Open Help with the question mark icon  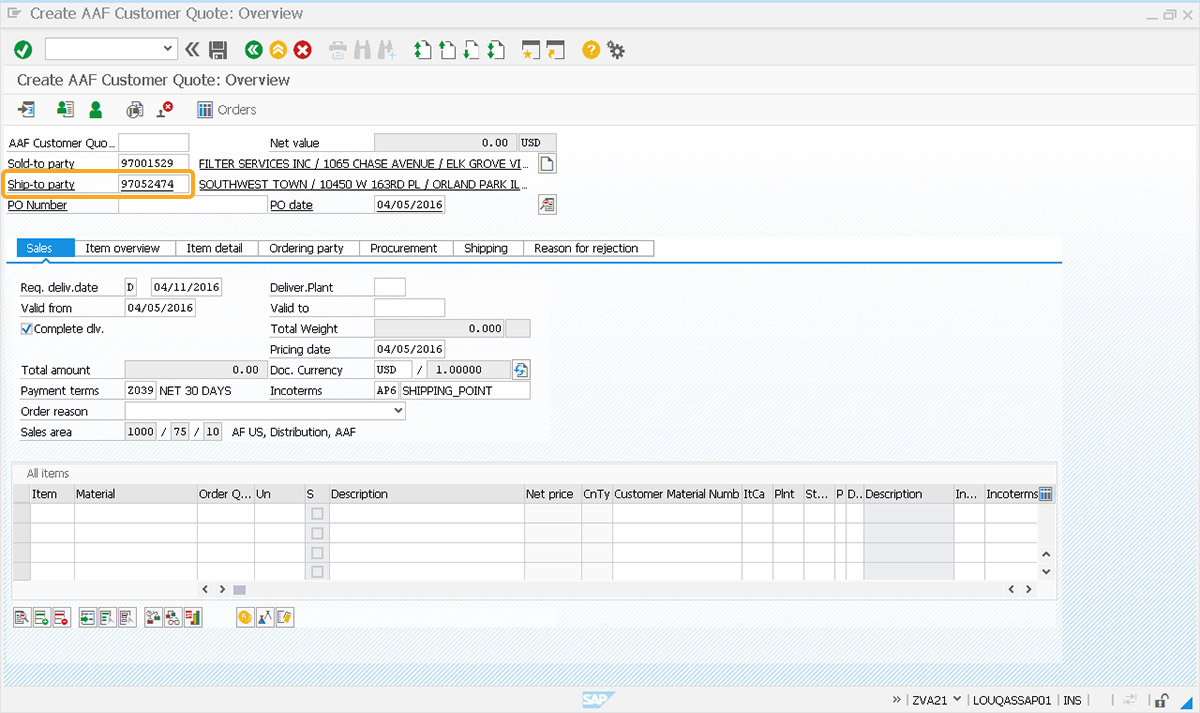(x=591, y=49)
